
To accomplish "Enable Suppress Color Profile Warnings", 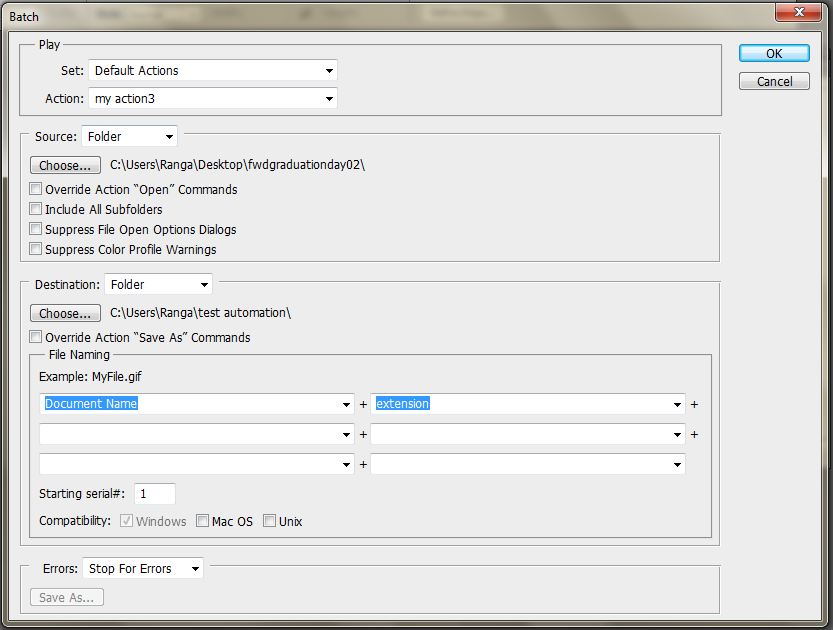I will click(36, 249).
